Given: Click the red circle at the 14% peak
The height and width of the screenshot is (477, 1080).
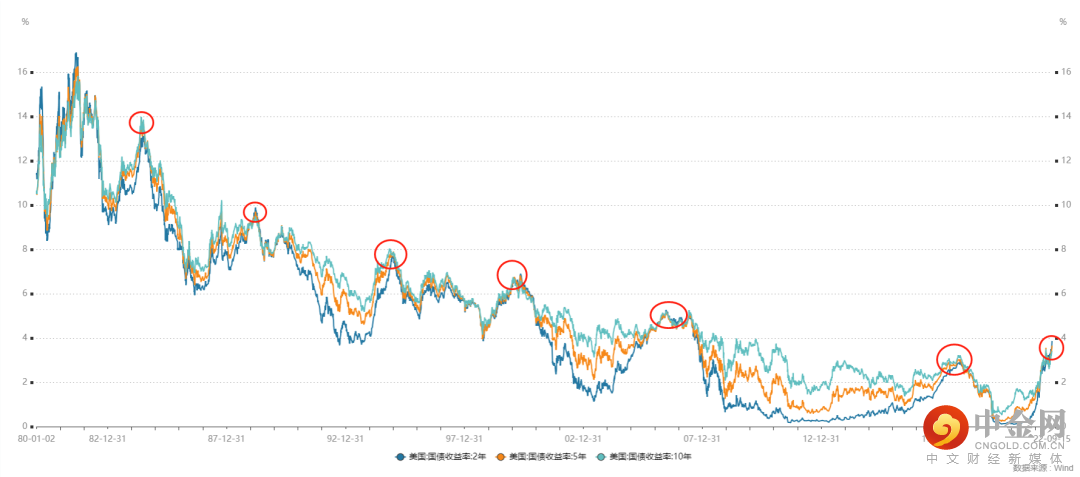Looking at the screenshot, I should [142, 122].
